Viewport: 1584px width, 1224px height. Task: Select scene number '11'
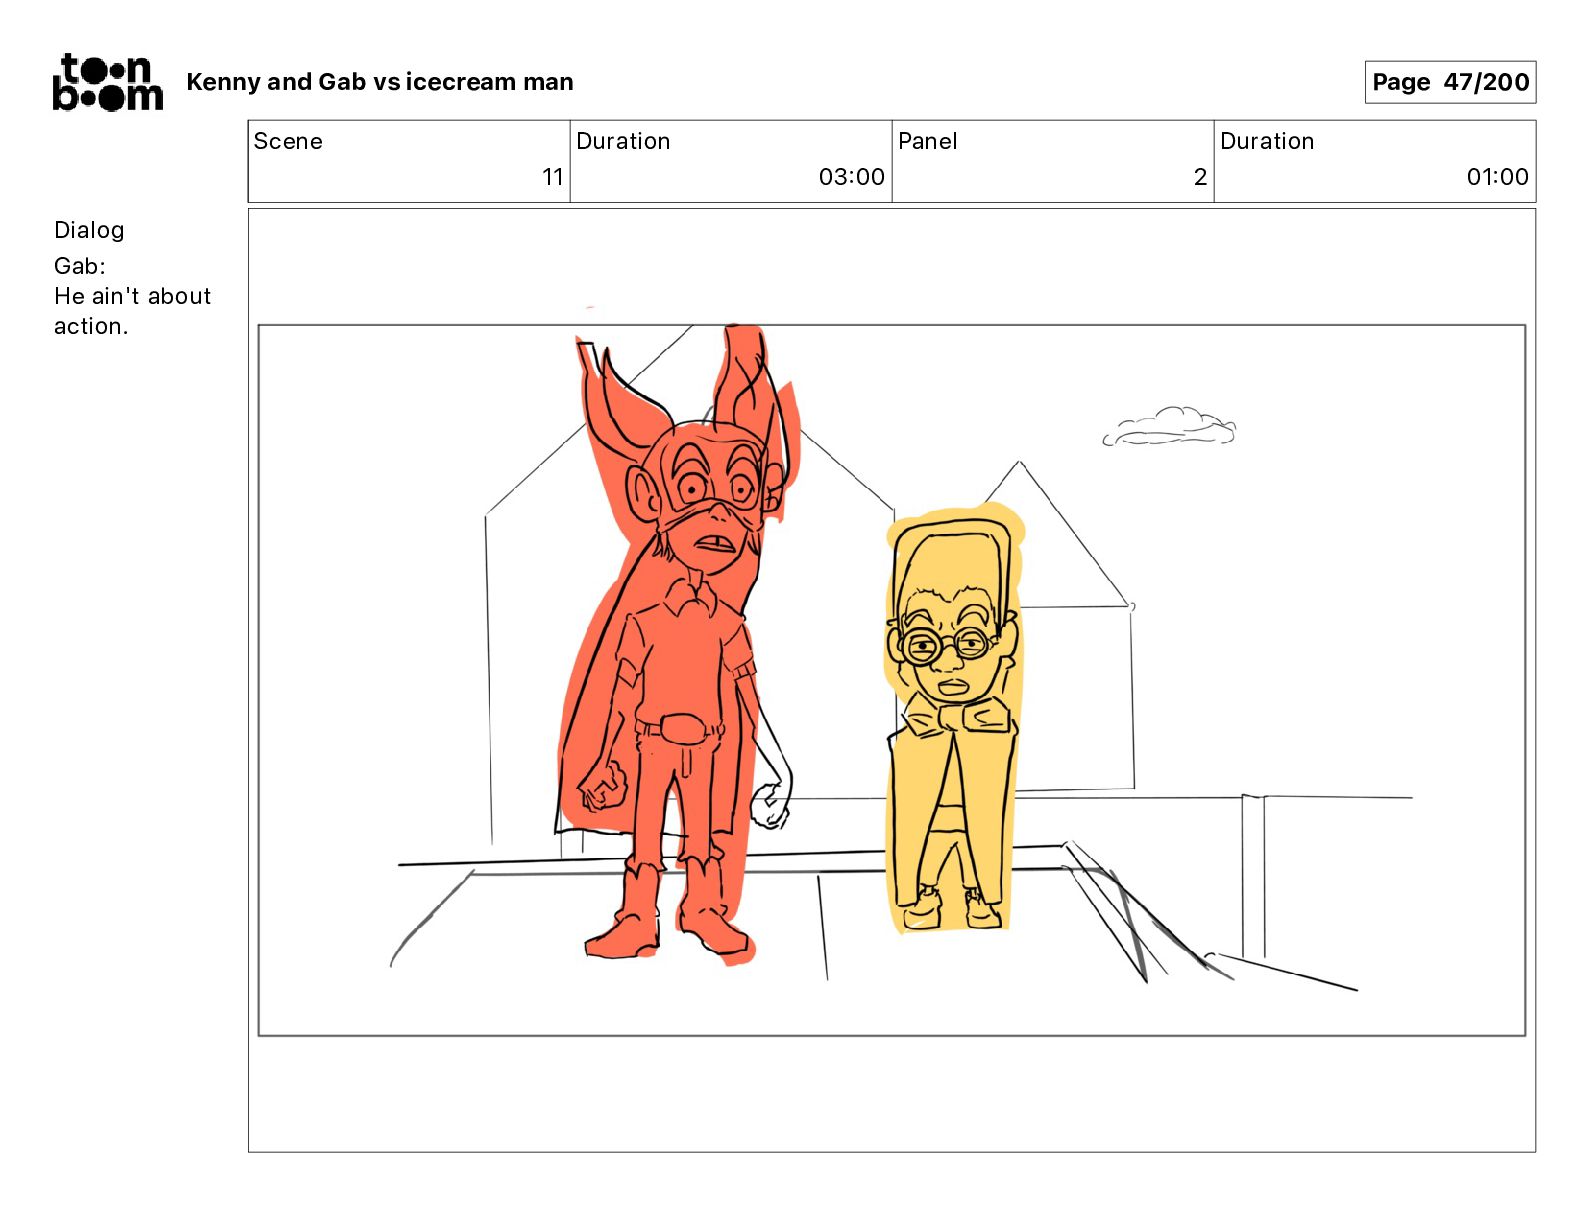pos(553,177)
